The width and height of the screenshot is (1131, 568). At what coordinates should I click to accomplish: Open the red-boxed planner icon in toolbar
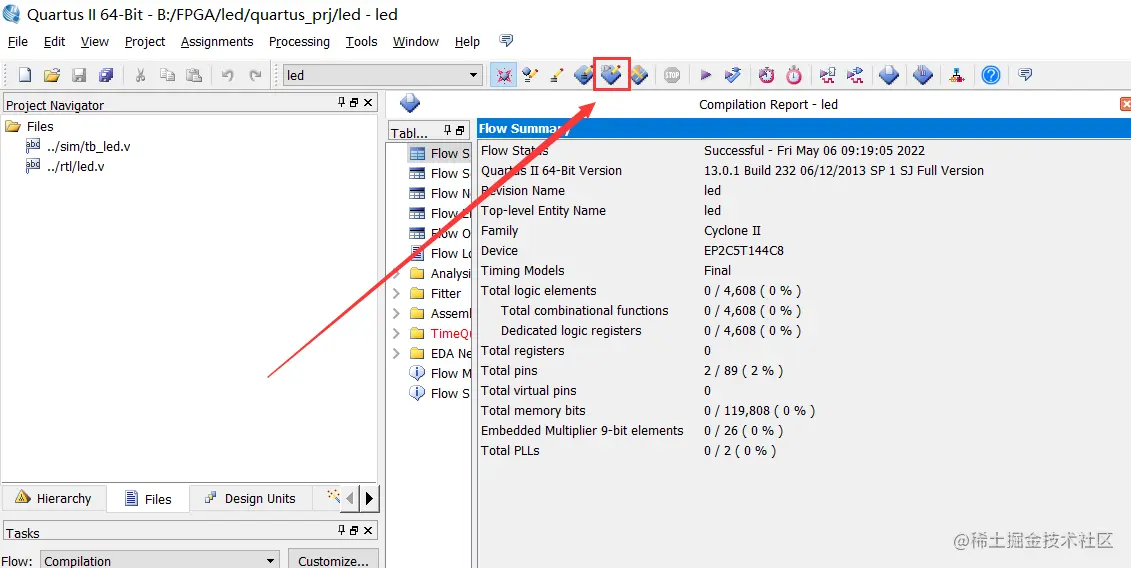(x=612, y=74)
